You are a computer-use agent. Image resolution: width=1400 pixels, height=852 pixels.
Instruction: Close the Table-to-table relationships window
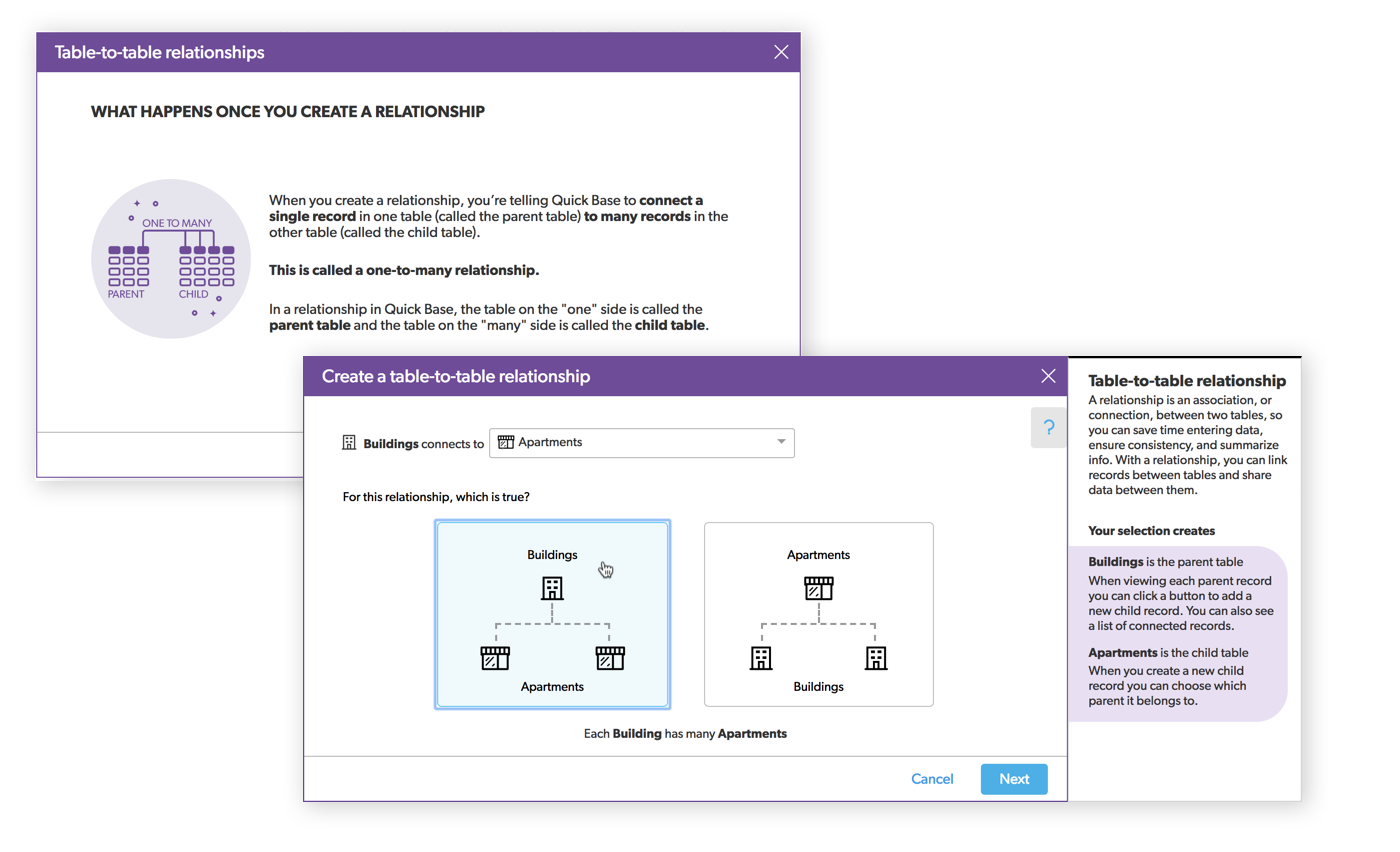coord(781,52)
